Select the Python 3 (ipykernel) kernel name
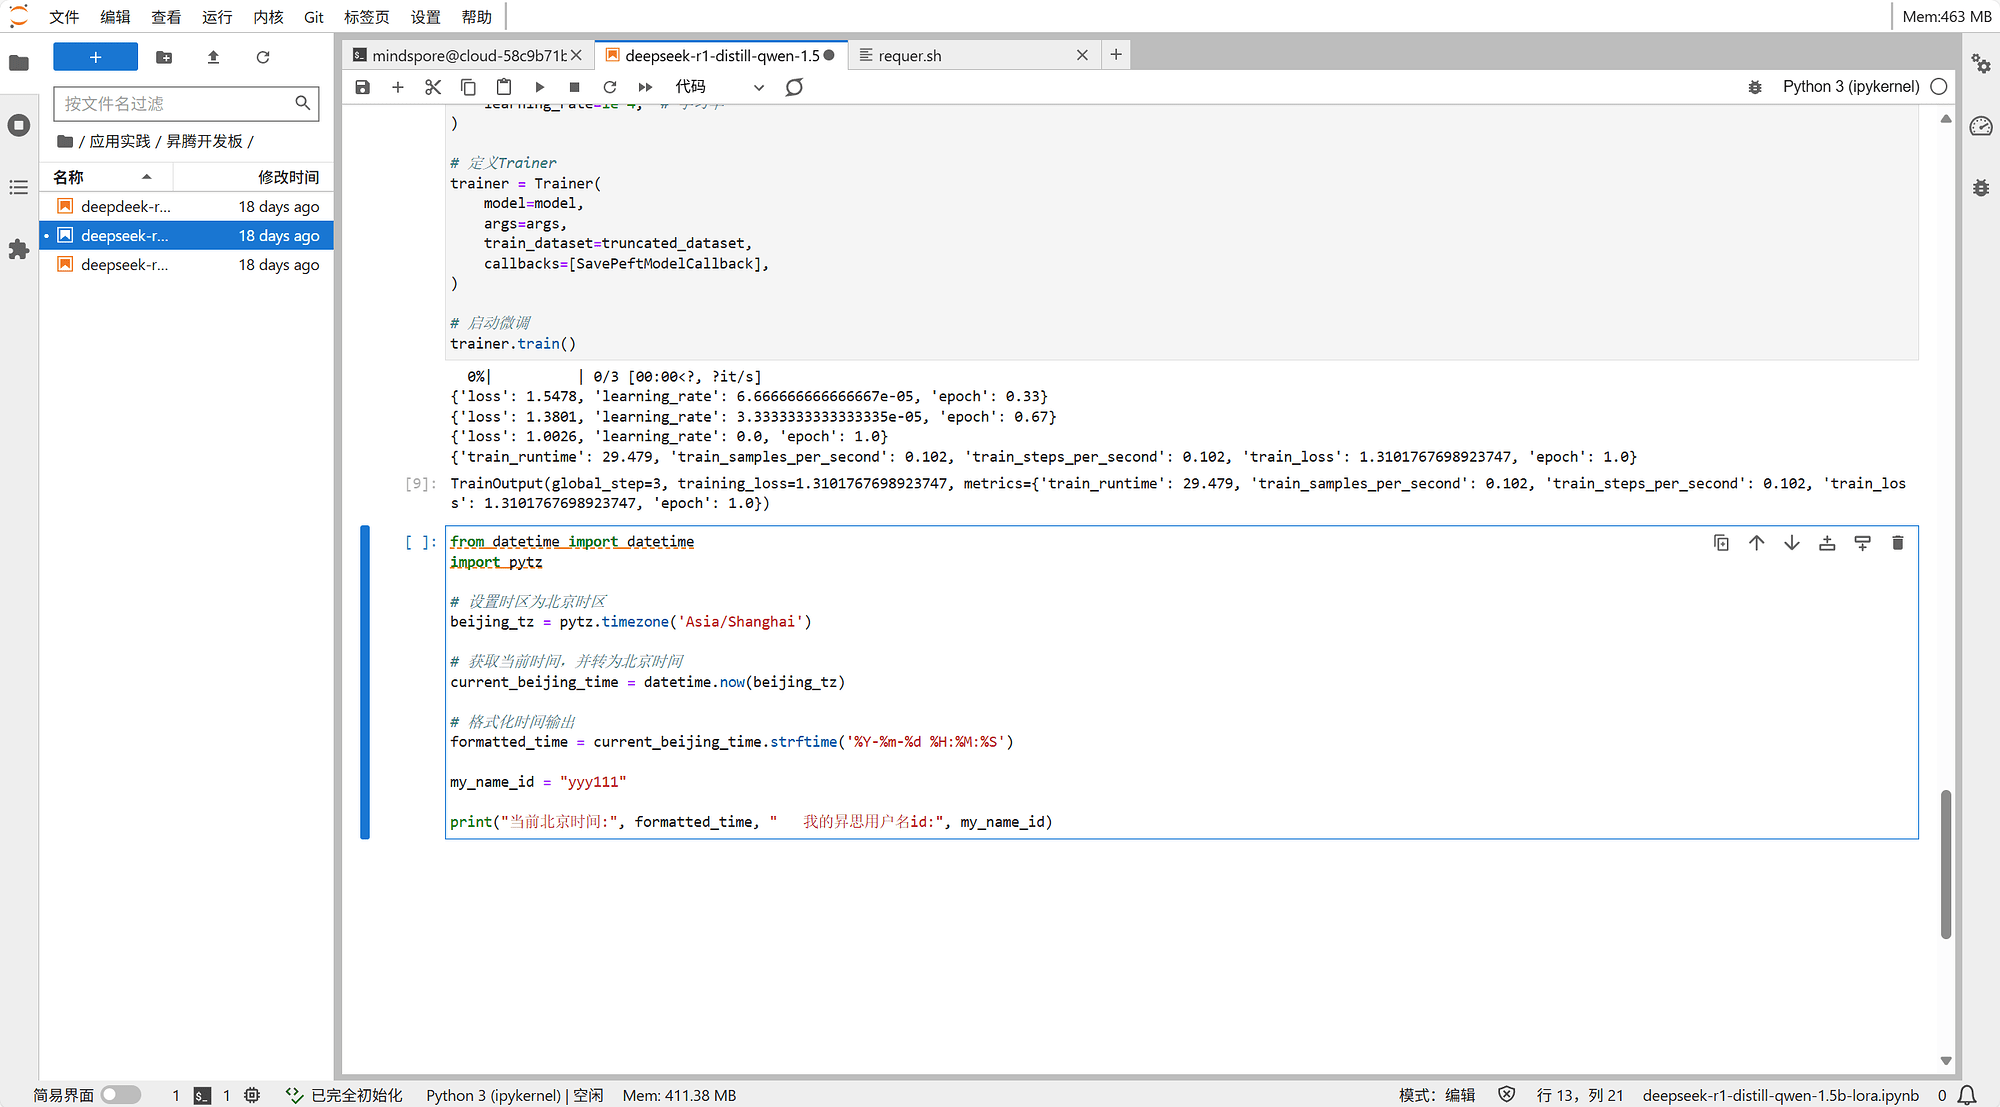Screen dimensions: 2000x1107 coord(1850,87)
